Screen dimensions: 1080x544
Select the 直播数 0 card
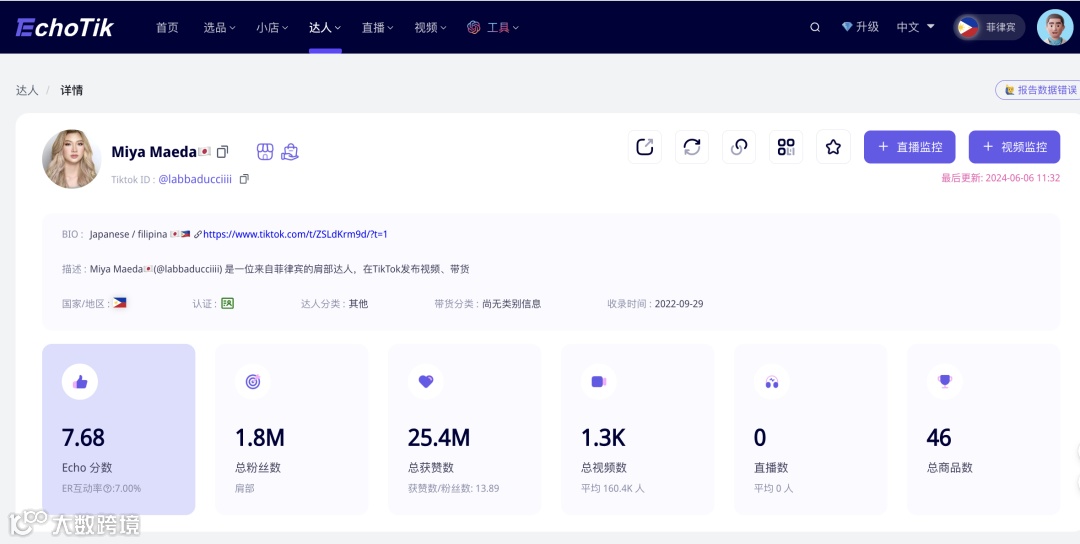[810, 429]
